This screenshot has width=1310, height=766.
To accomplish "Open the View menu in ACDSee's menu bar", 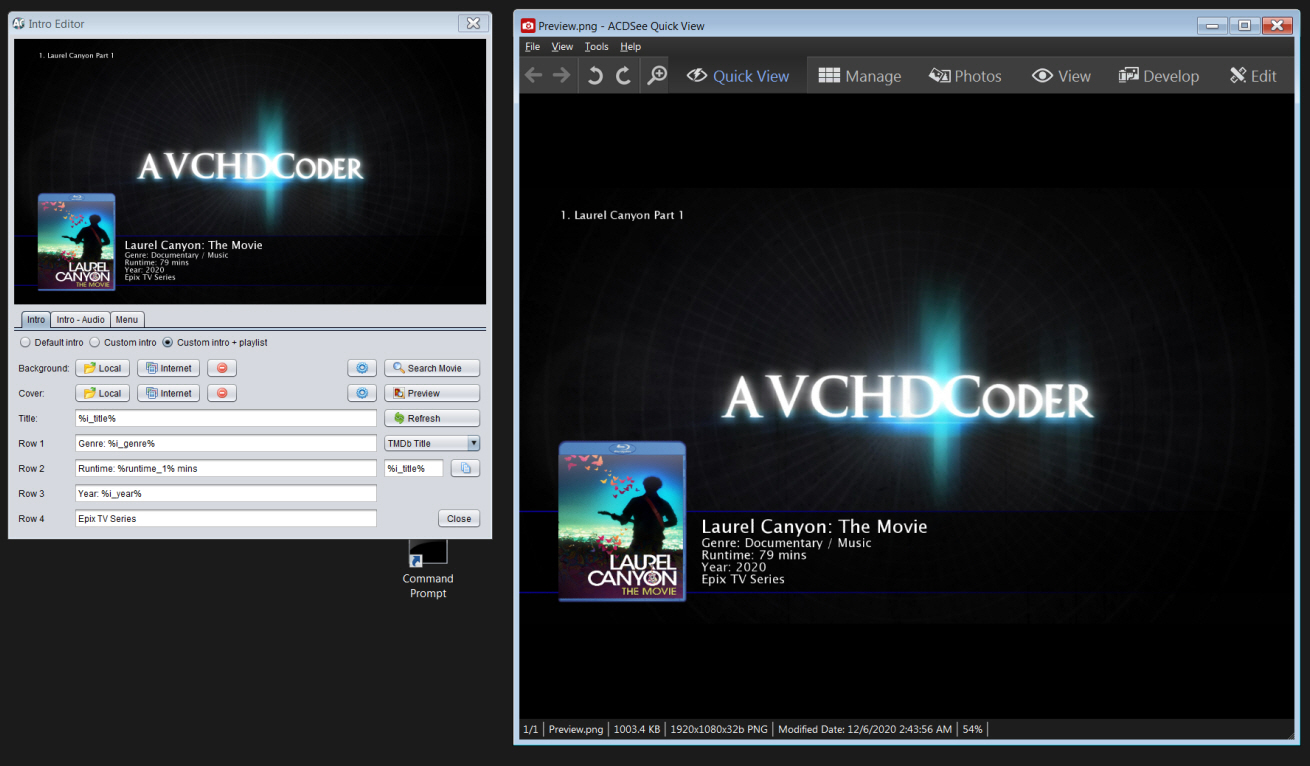I will (563, 47).
